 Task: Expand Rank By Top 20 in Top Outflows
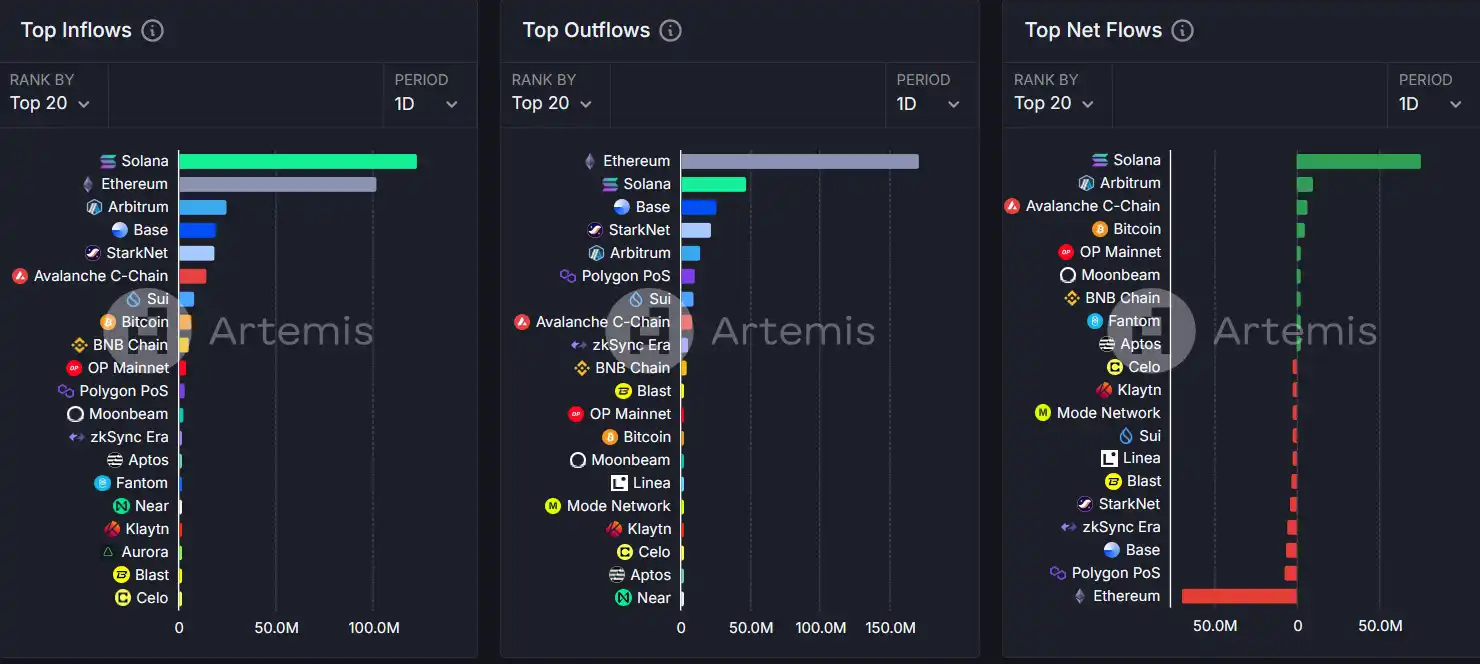coord(552,103)
